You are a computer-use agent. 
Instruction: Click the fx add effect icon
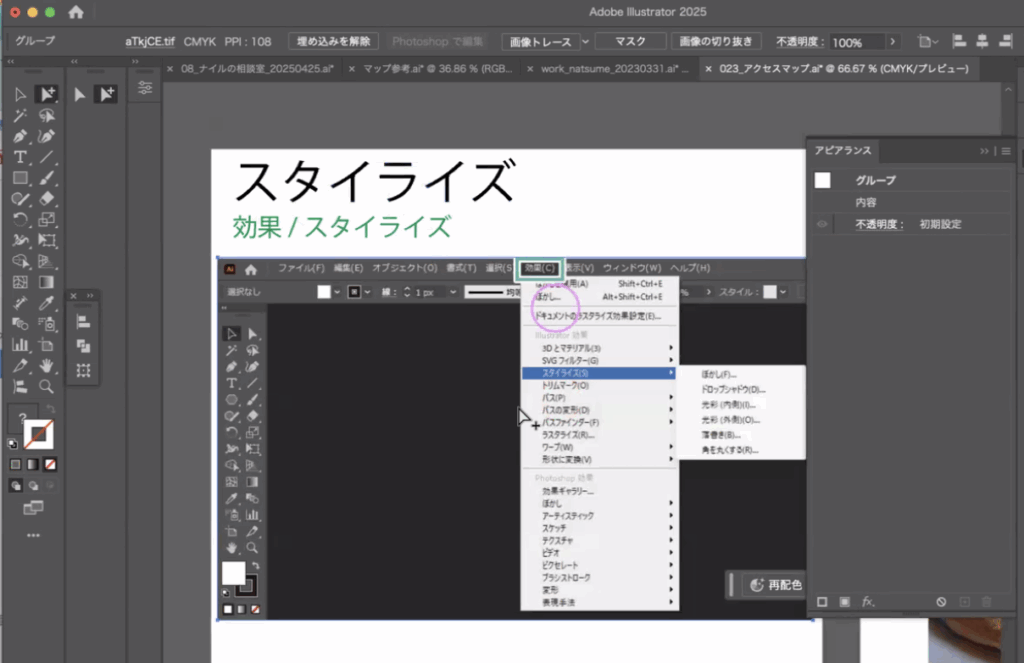[x=868, y=602]
